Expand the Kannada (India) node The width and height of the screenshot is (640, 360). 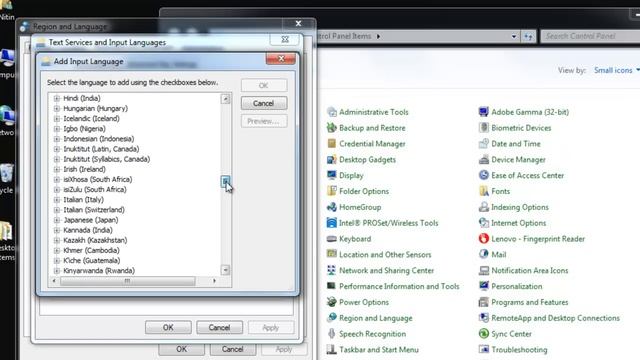[57, 230]
